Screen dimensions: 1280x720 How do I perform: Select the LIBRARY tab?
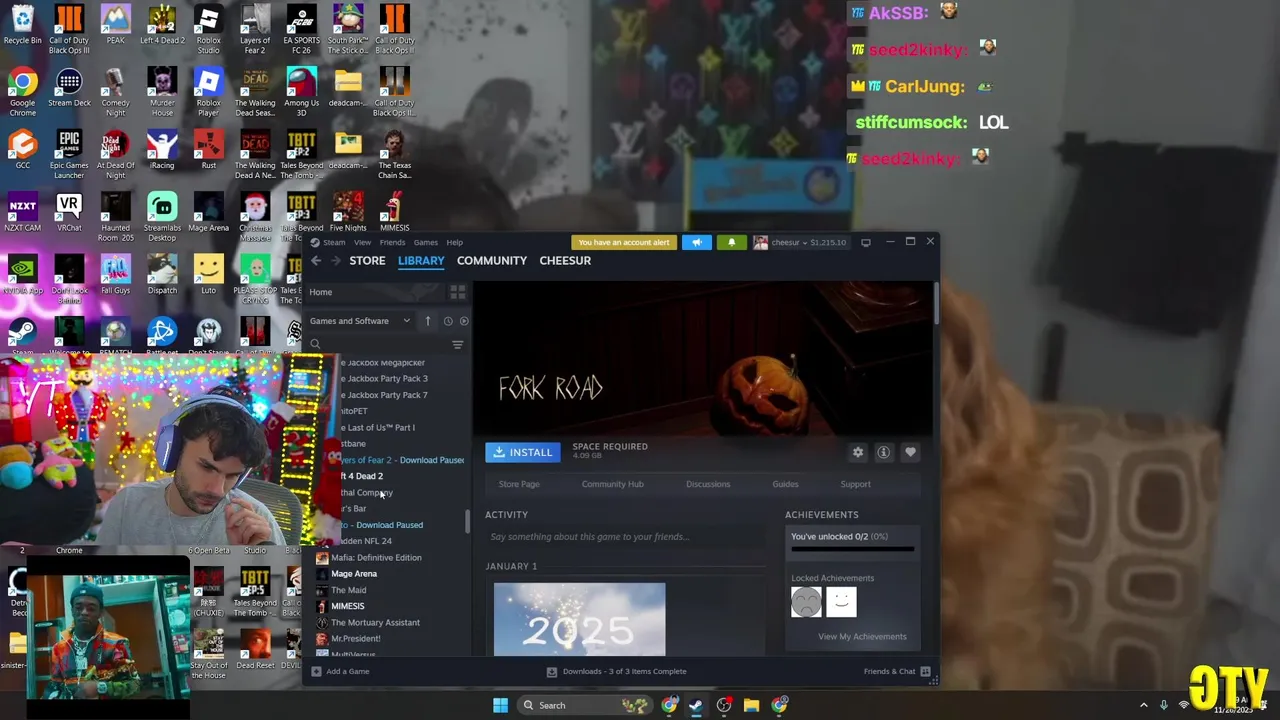(421, 261)
